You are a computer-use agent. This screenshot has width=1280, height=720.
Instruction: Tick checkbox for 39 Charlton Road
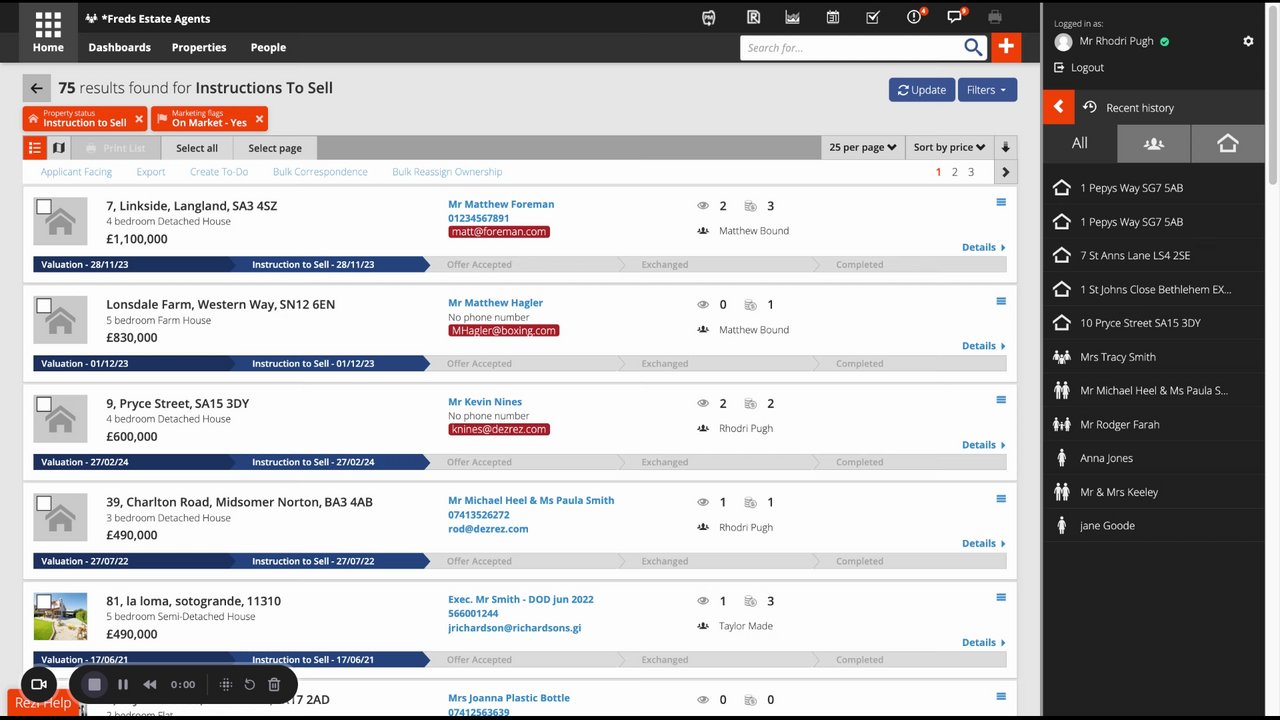43,503
